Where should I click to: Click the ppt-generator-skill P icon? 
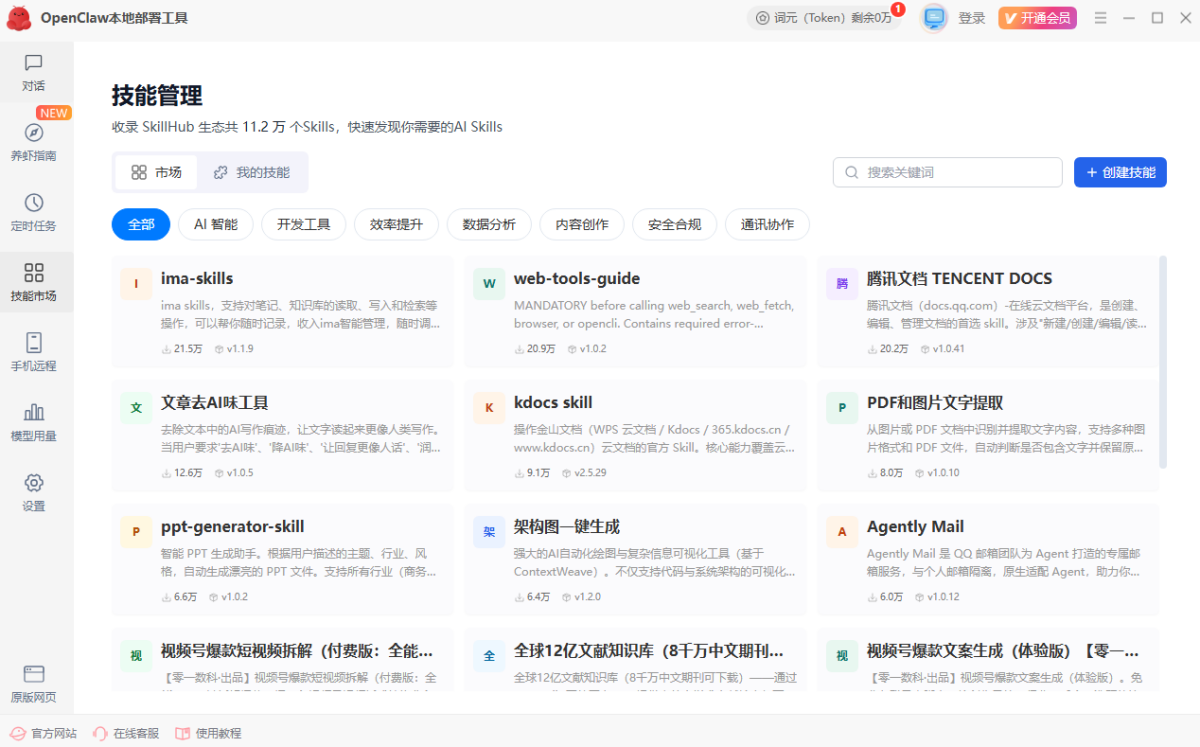(x=136, y=531)
